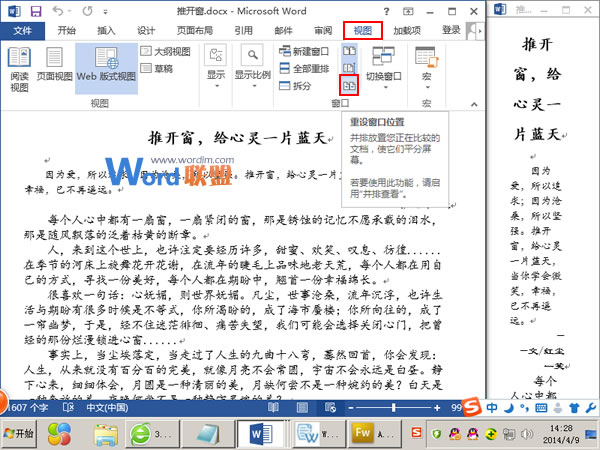Click 全部重排 arrange all button
Viewport: 600px width, 450px height.
point(304,68)
